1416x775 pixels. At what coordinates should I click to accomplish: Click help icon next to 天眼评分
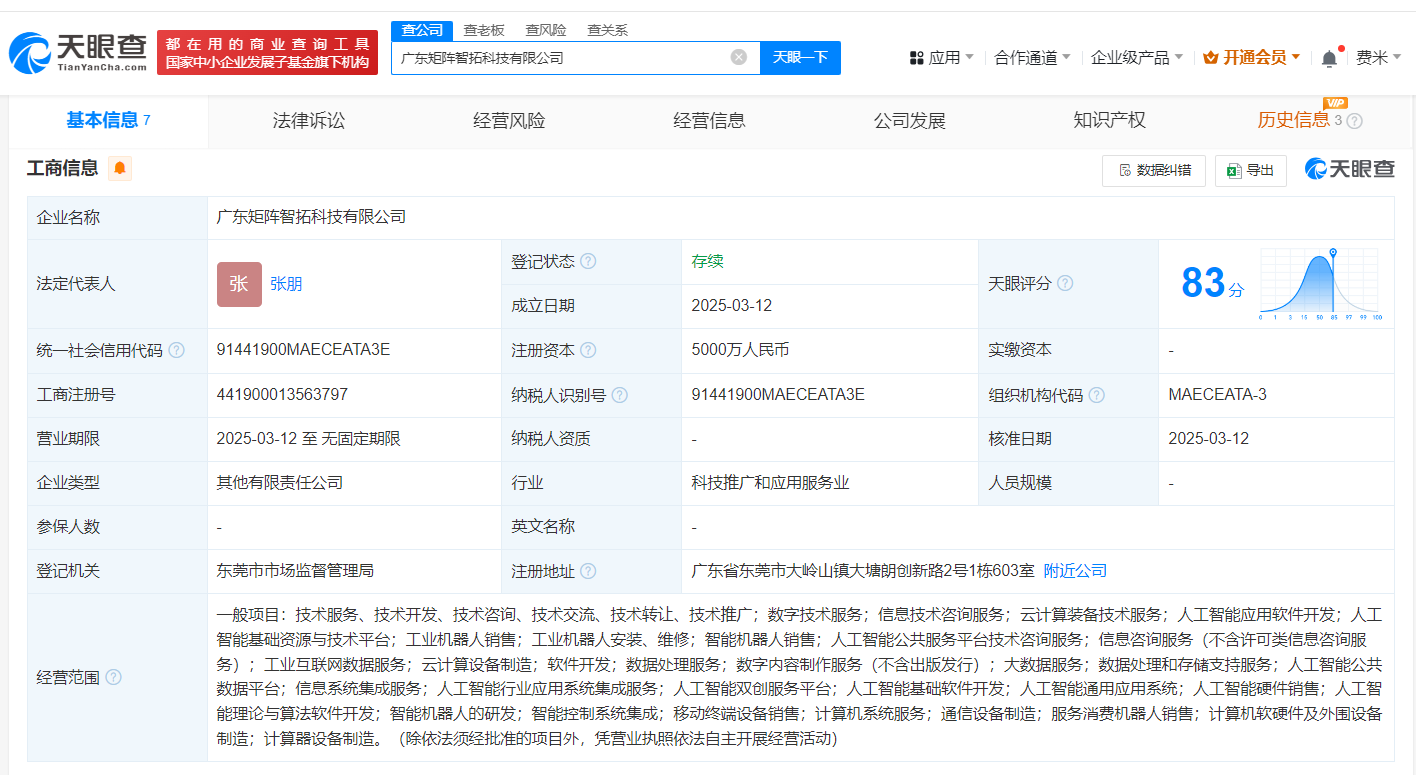click(x=1065, y=284)
